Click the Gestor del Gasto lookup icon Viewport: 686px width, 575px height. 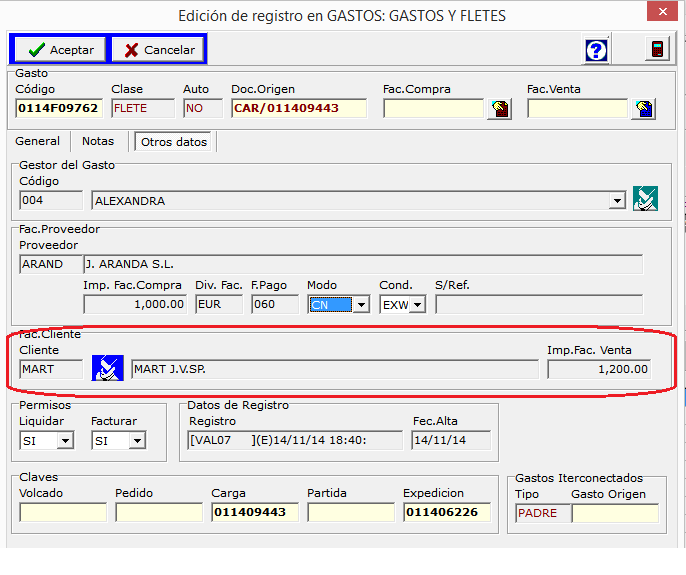click(645, 199)
